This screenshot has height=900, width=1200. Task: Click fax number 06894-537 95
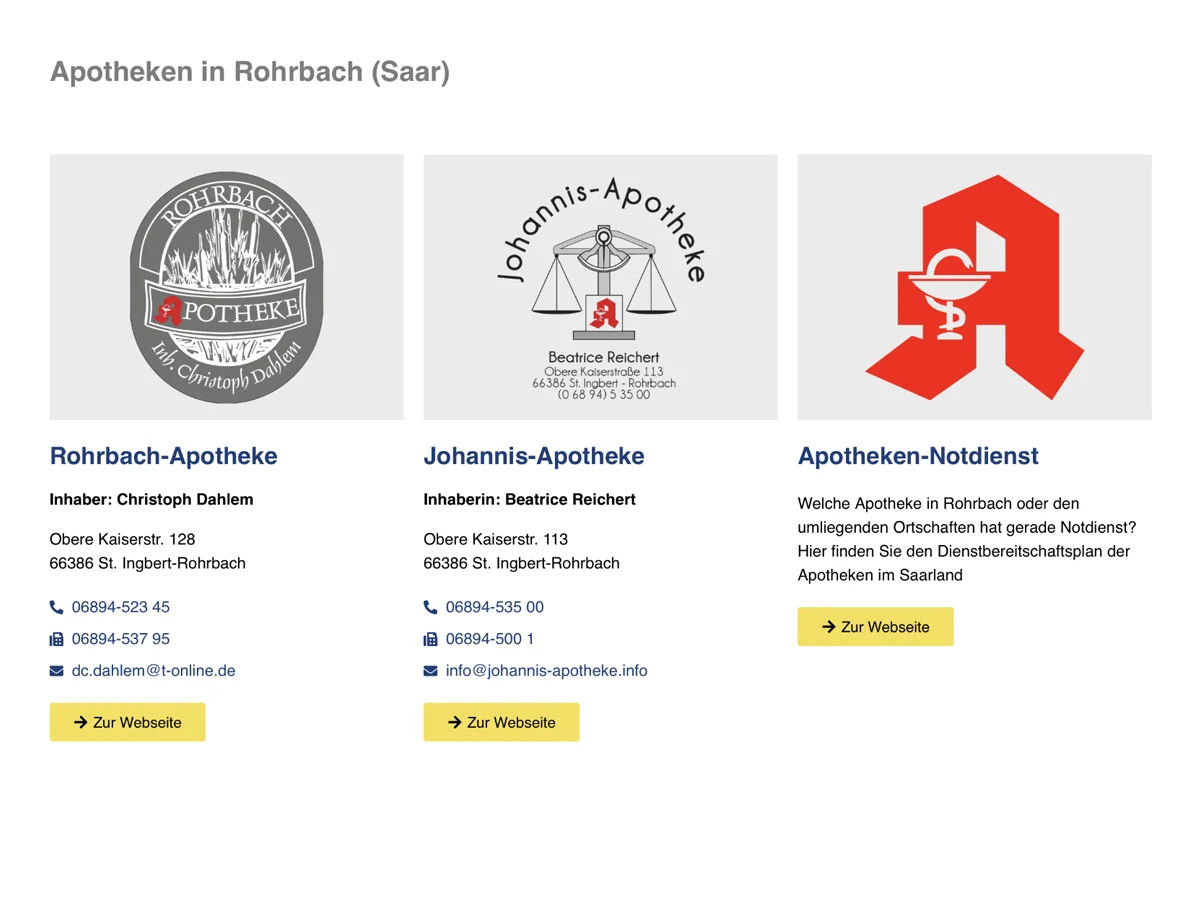click(121, 639)
